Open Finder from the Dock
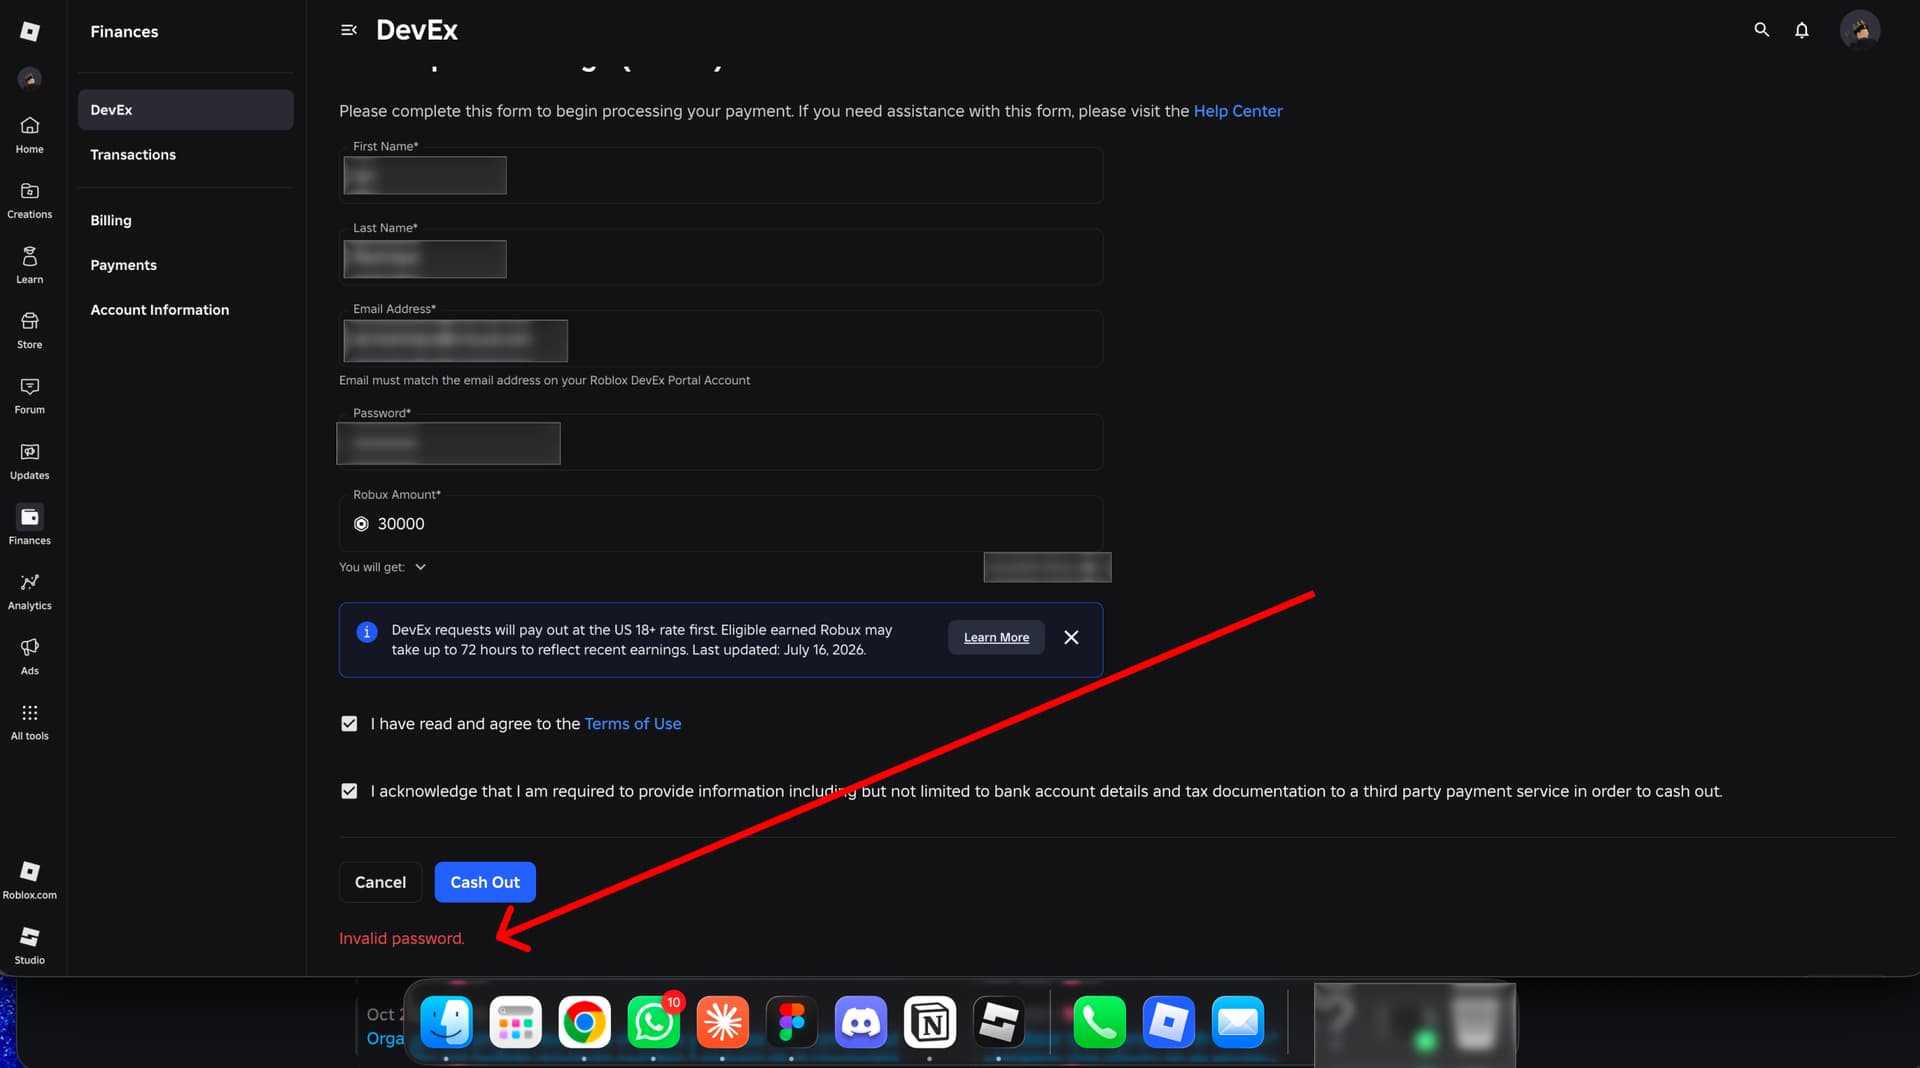Viewport: 1920px width, 1068px height. (x=446, y=1022)
